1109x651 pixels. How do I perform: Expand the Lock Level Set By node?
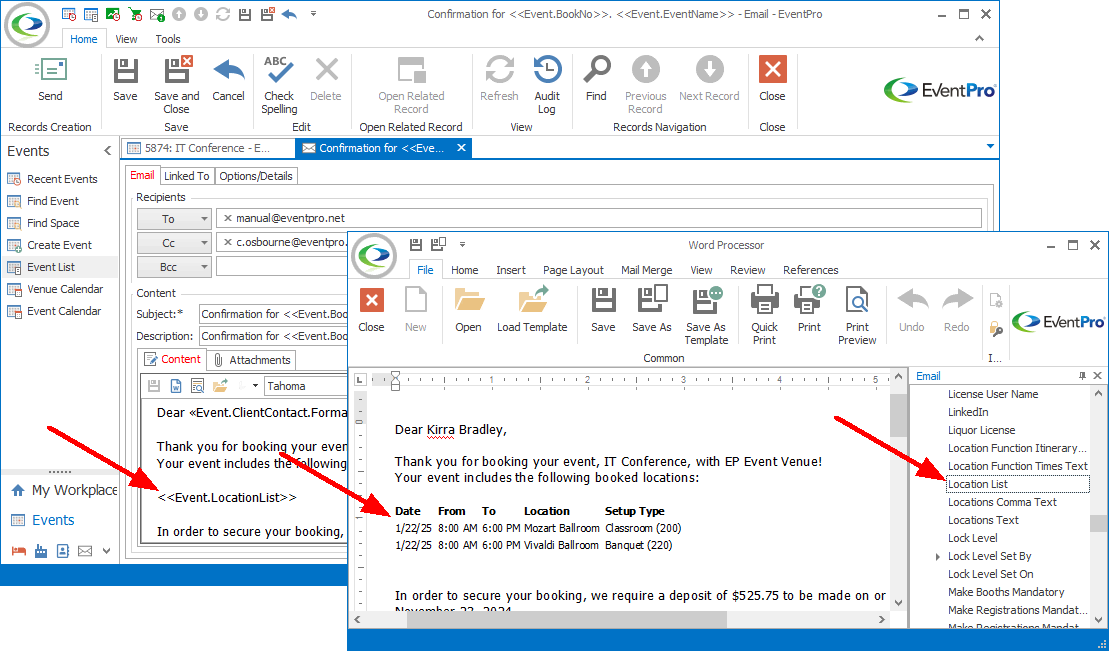click(x=938, y=557)
